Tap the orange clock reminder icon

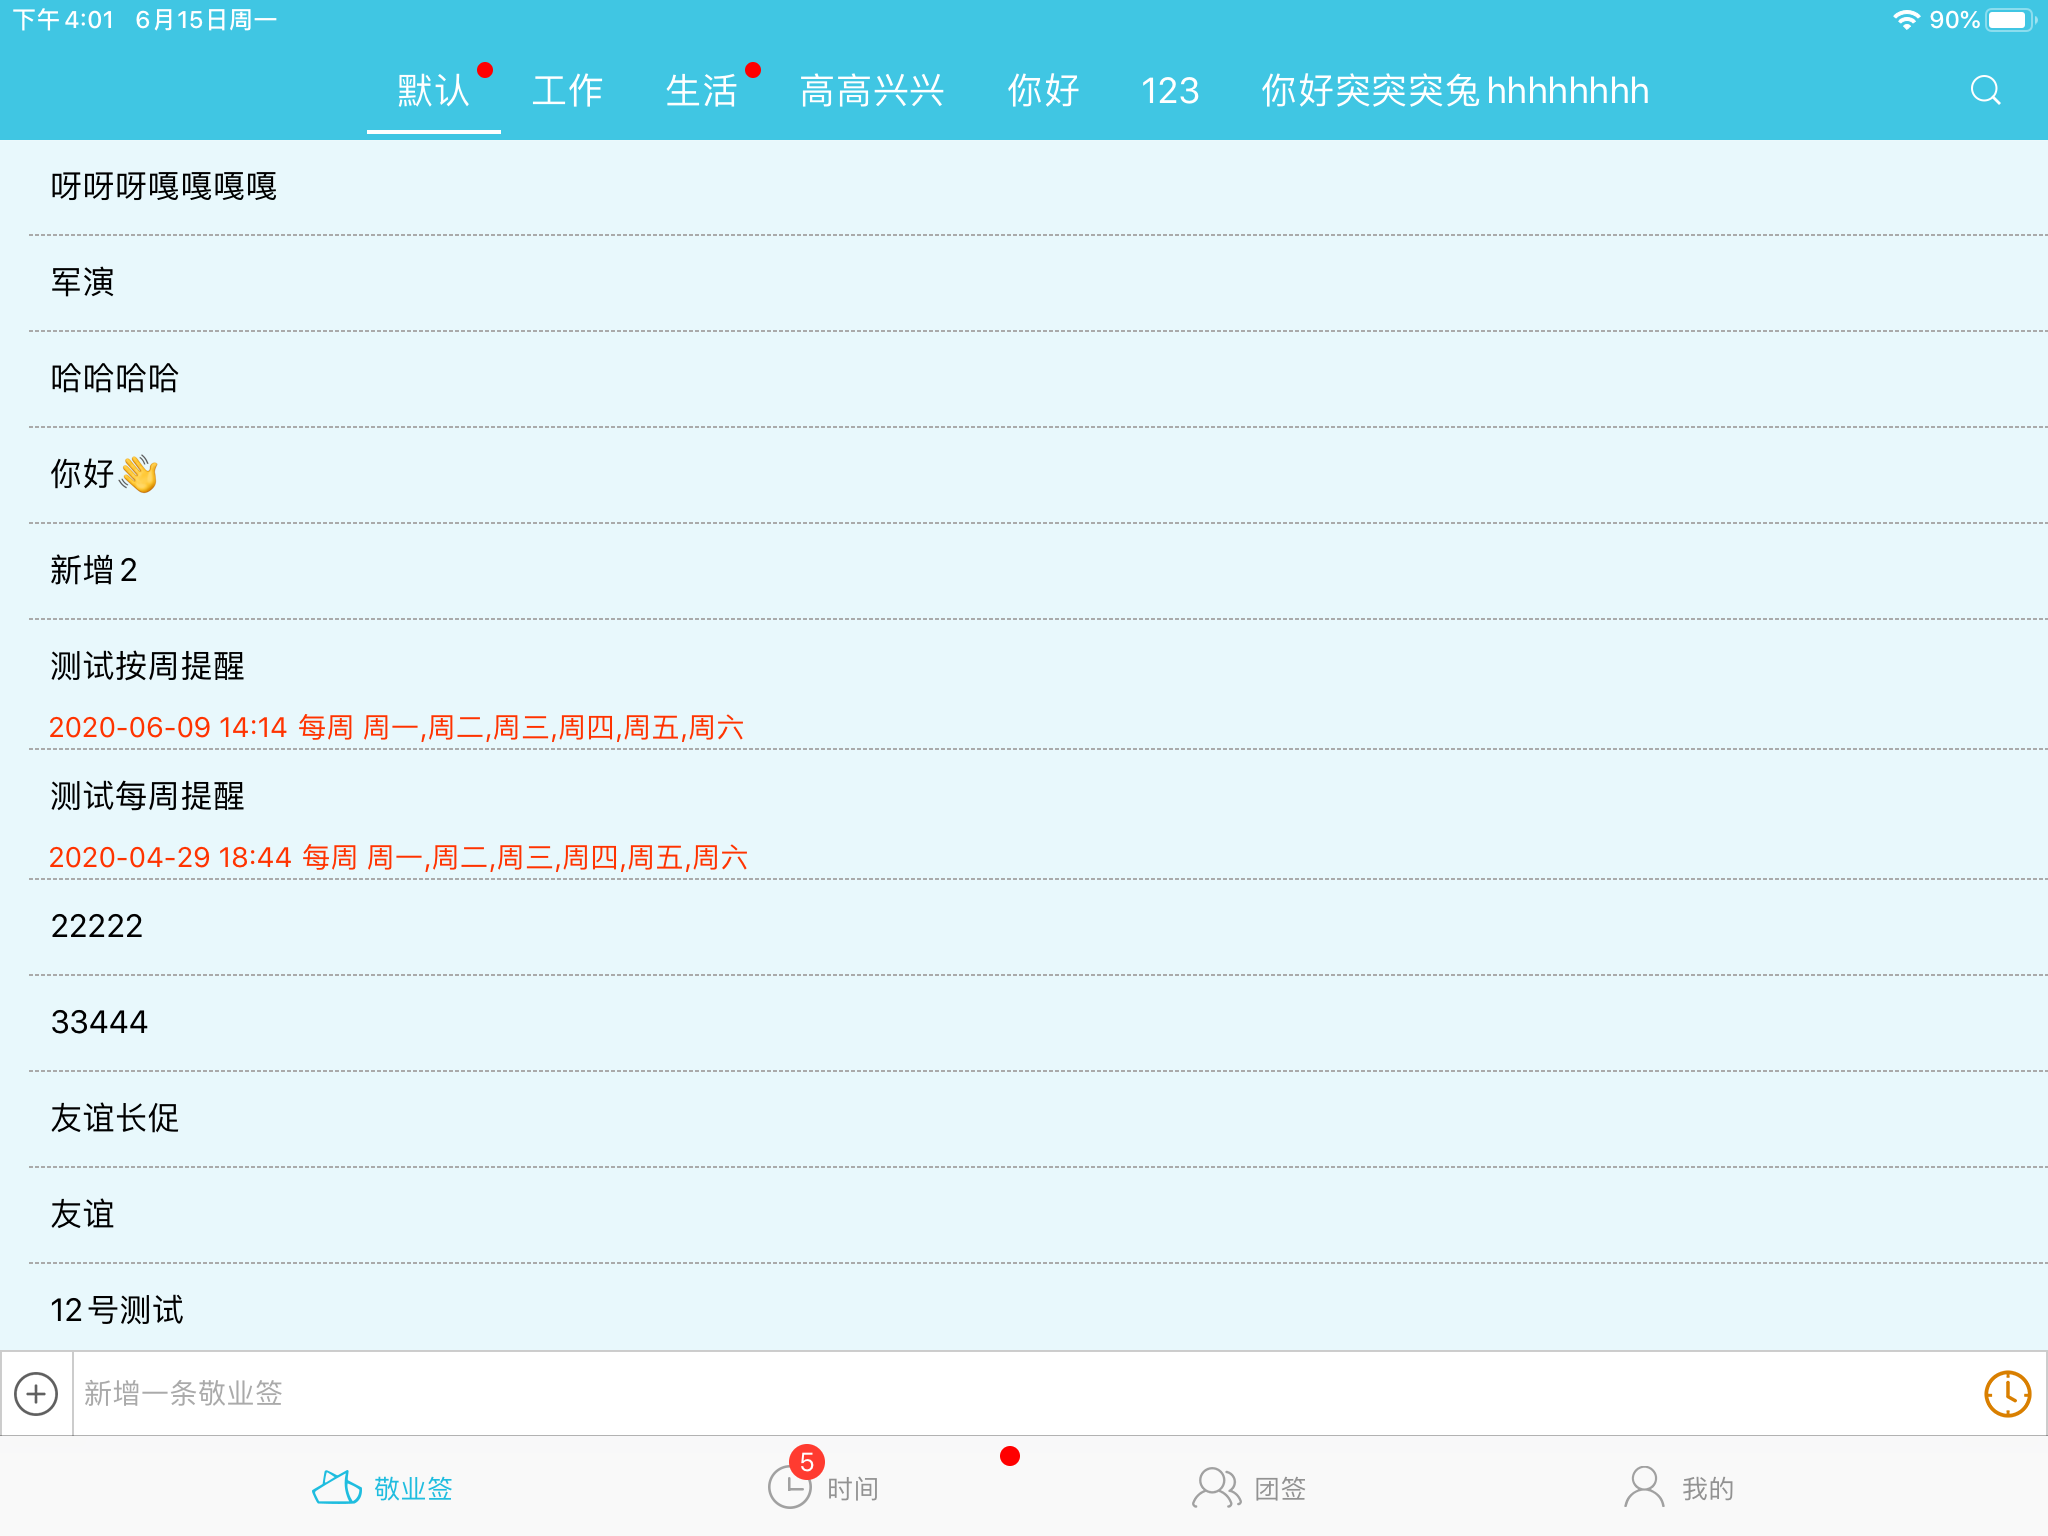(x=2007, y=1394)
